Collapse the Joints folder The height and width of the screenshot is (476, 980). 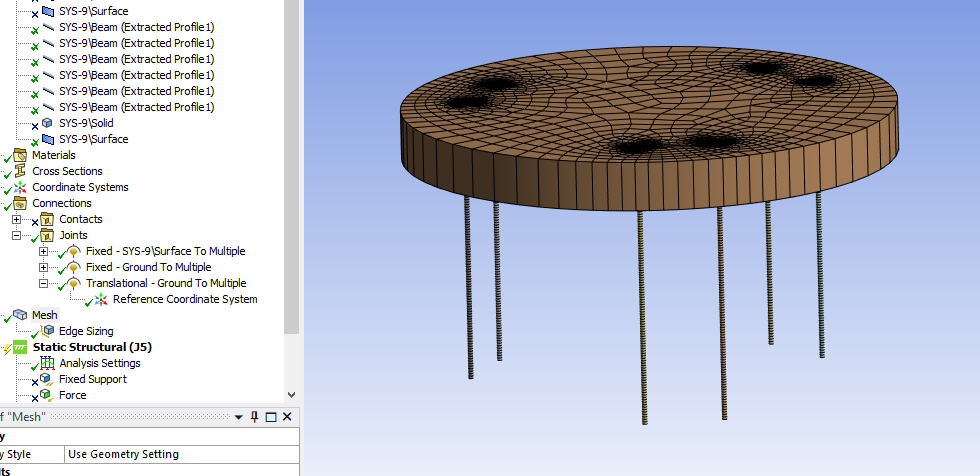tap(16, 235)
